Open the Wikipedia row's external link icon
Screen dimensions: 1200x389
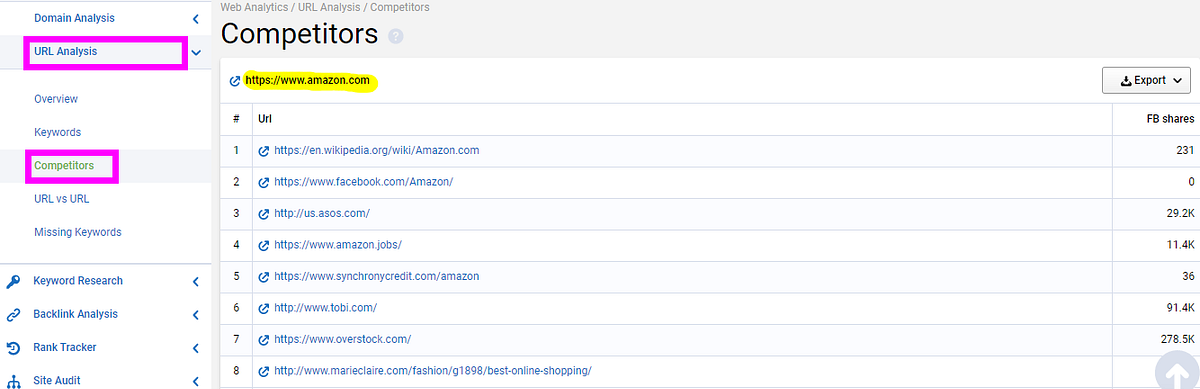[264, 151]
